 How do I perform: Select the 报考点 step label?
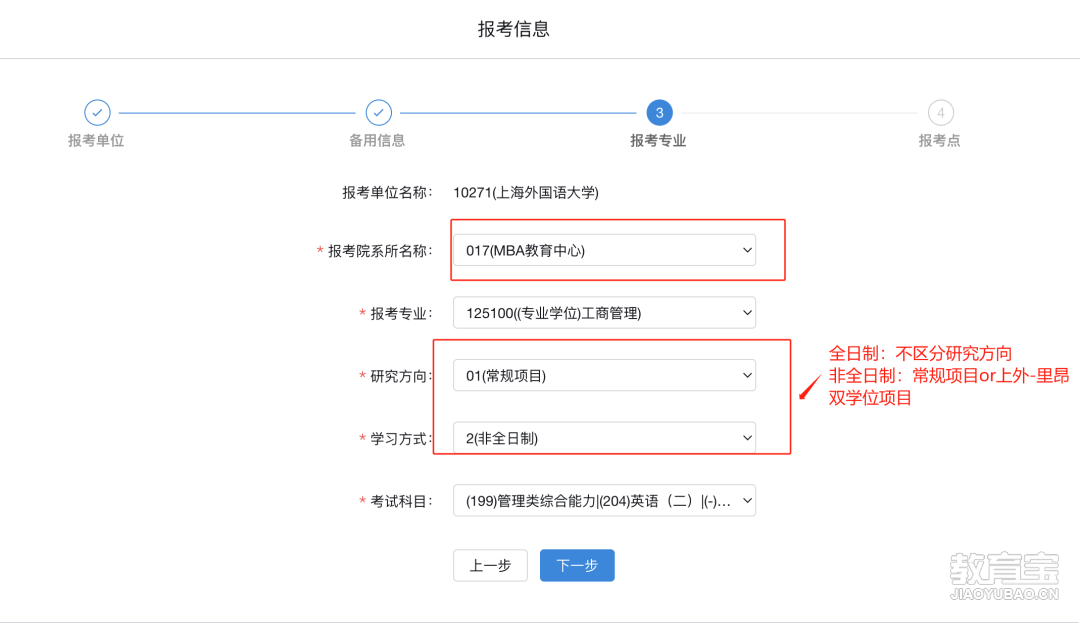[x=939, y=140]
